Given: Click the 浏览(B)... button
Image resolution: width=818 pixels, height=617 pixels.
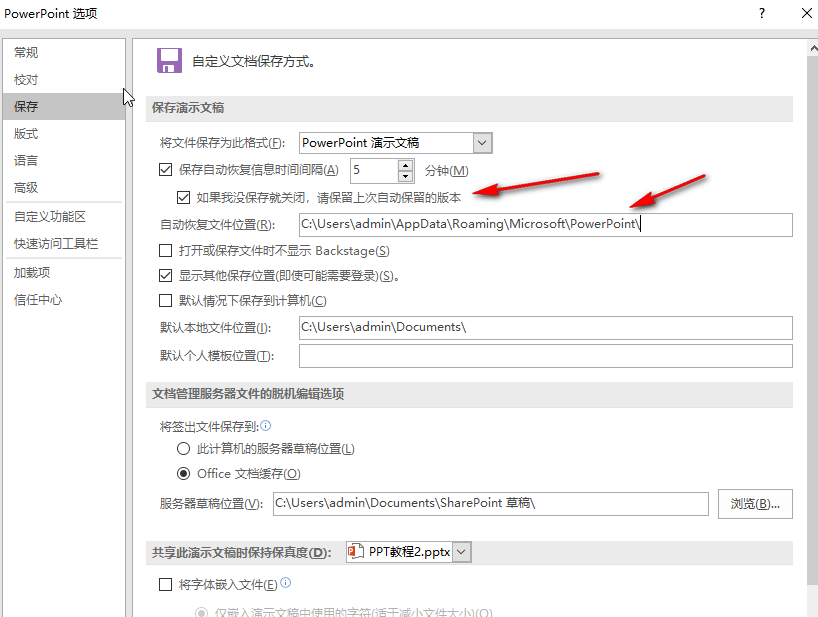Looking at the screenshot, I should (755, 504).
